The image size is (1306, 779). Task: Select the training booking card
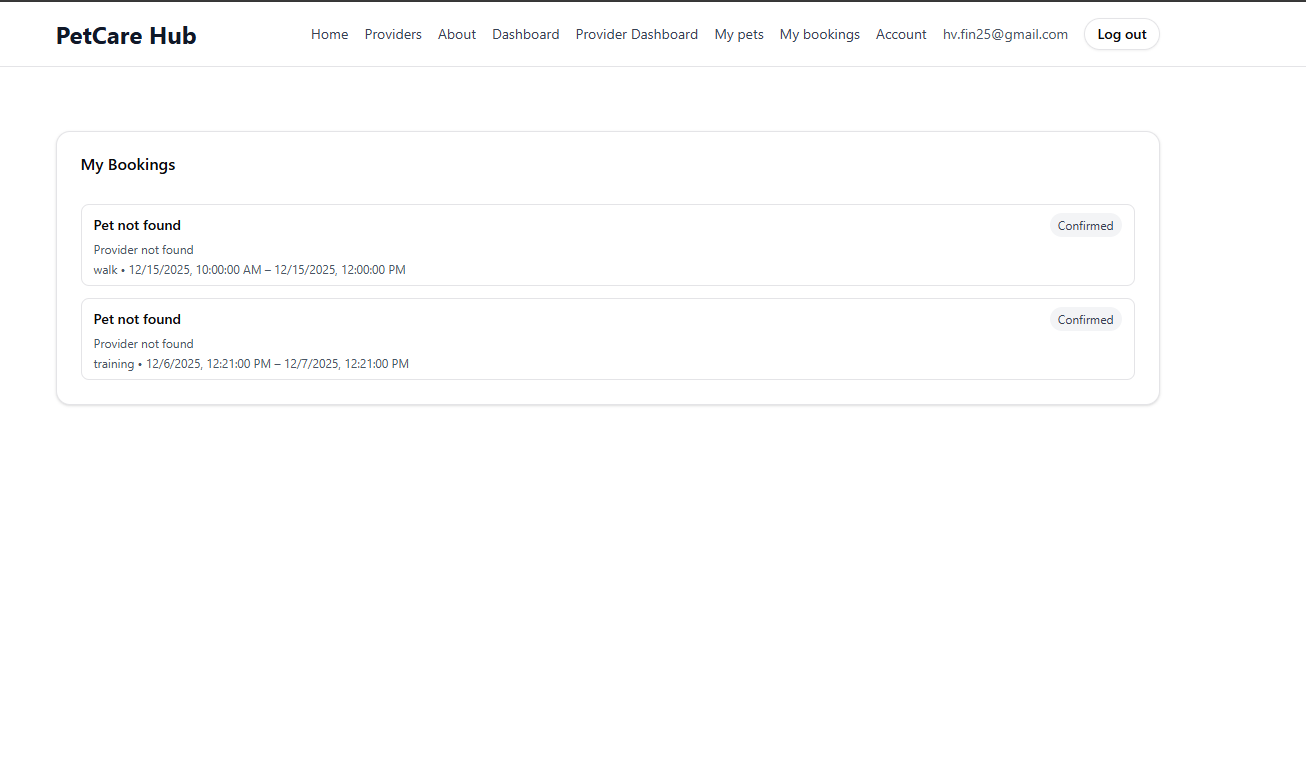click(x=607, y=339)
